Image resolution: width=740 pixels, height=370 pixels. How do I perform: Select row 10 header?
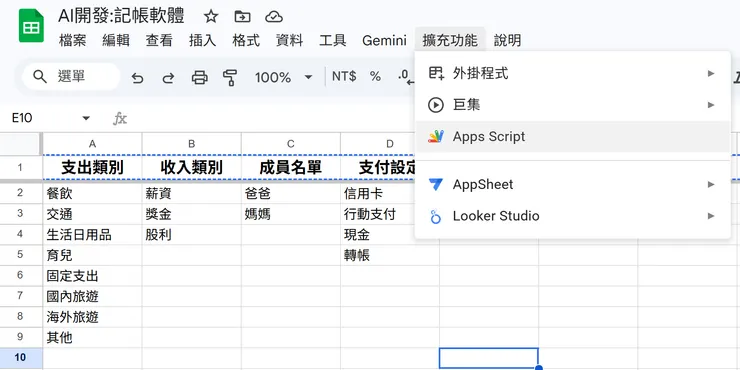point(20,357)
